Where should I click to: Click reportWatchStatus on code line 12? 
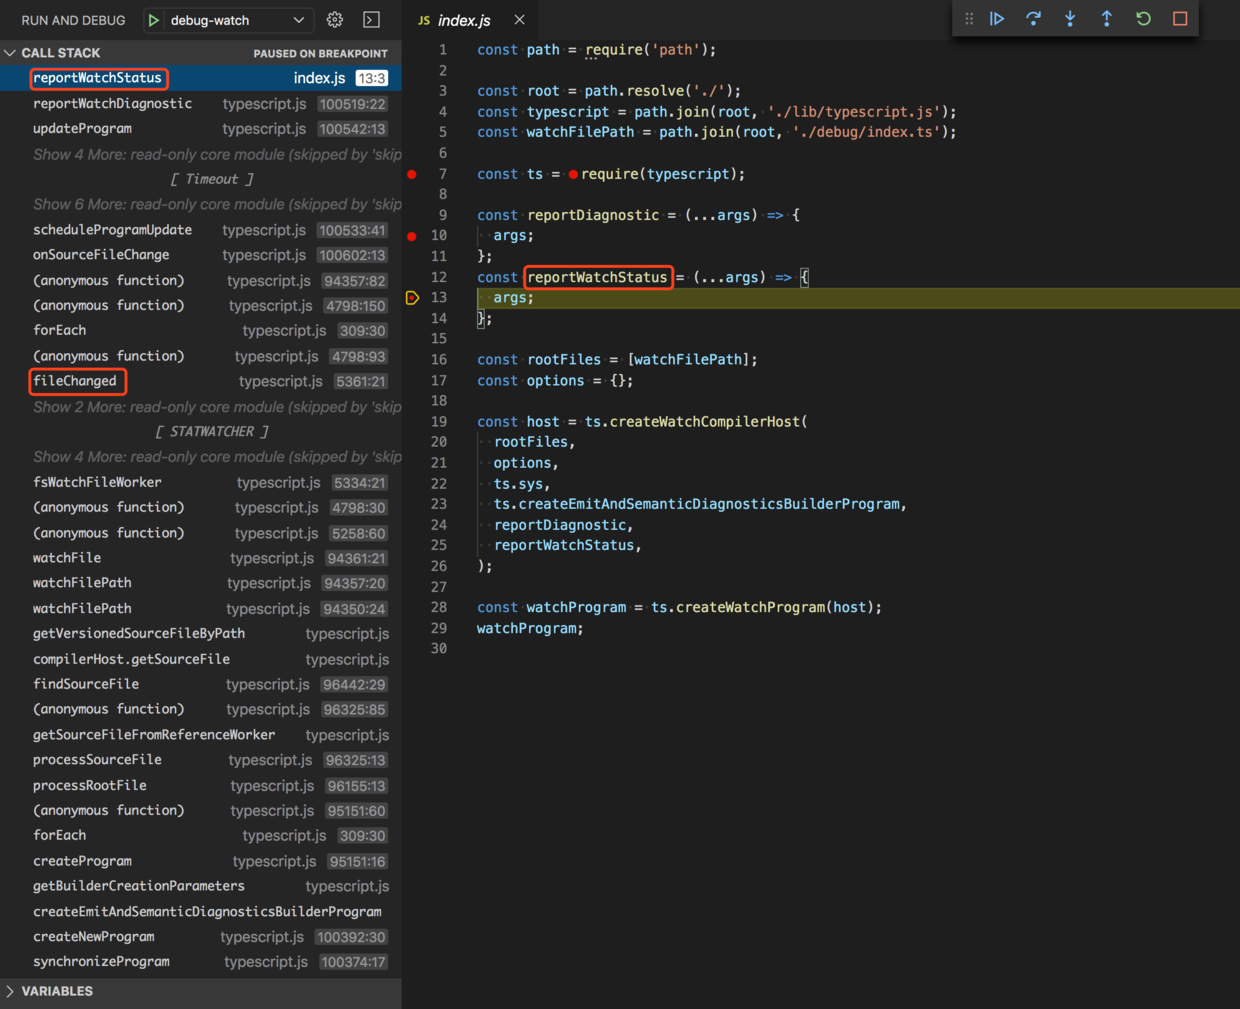click(597, 277)
